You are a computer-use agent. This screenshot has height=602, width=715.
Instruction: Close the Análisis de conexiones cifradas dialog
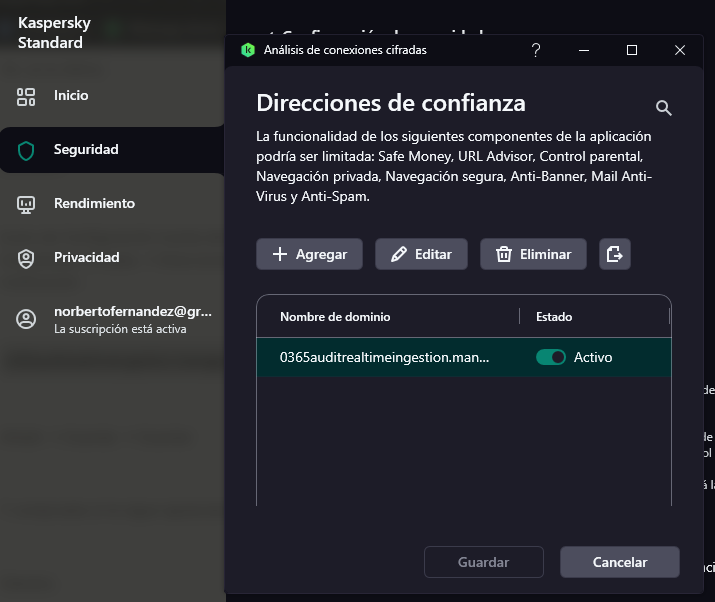pyautogui.click(x=680, y=50)
